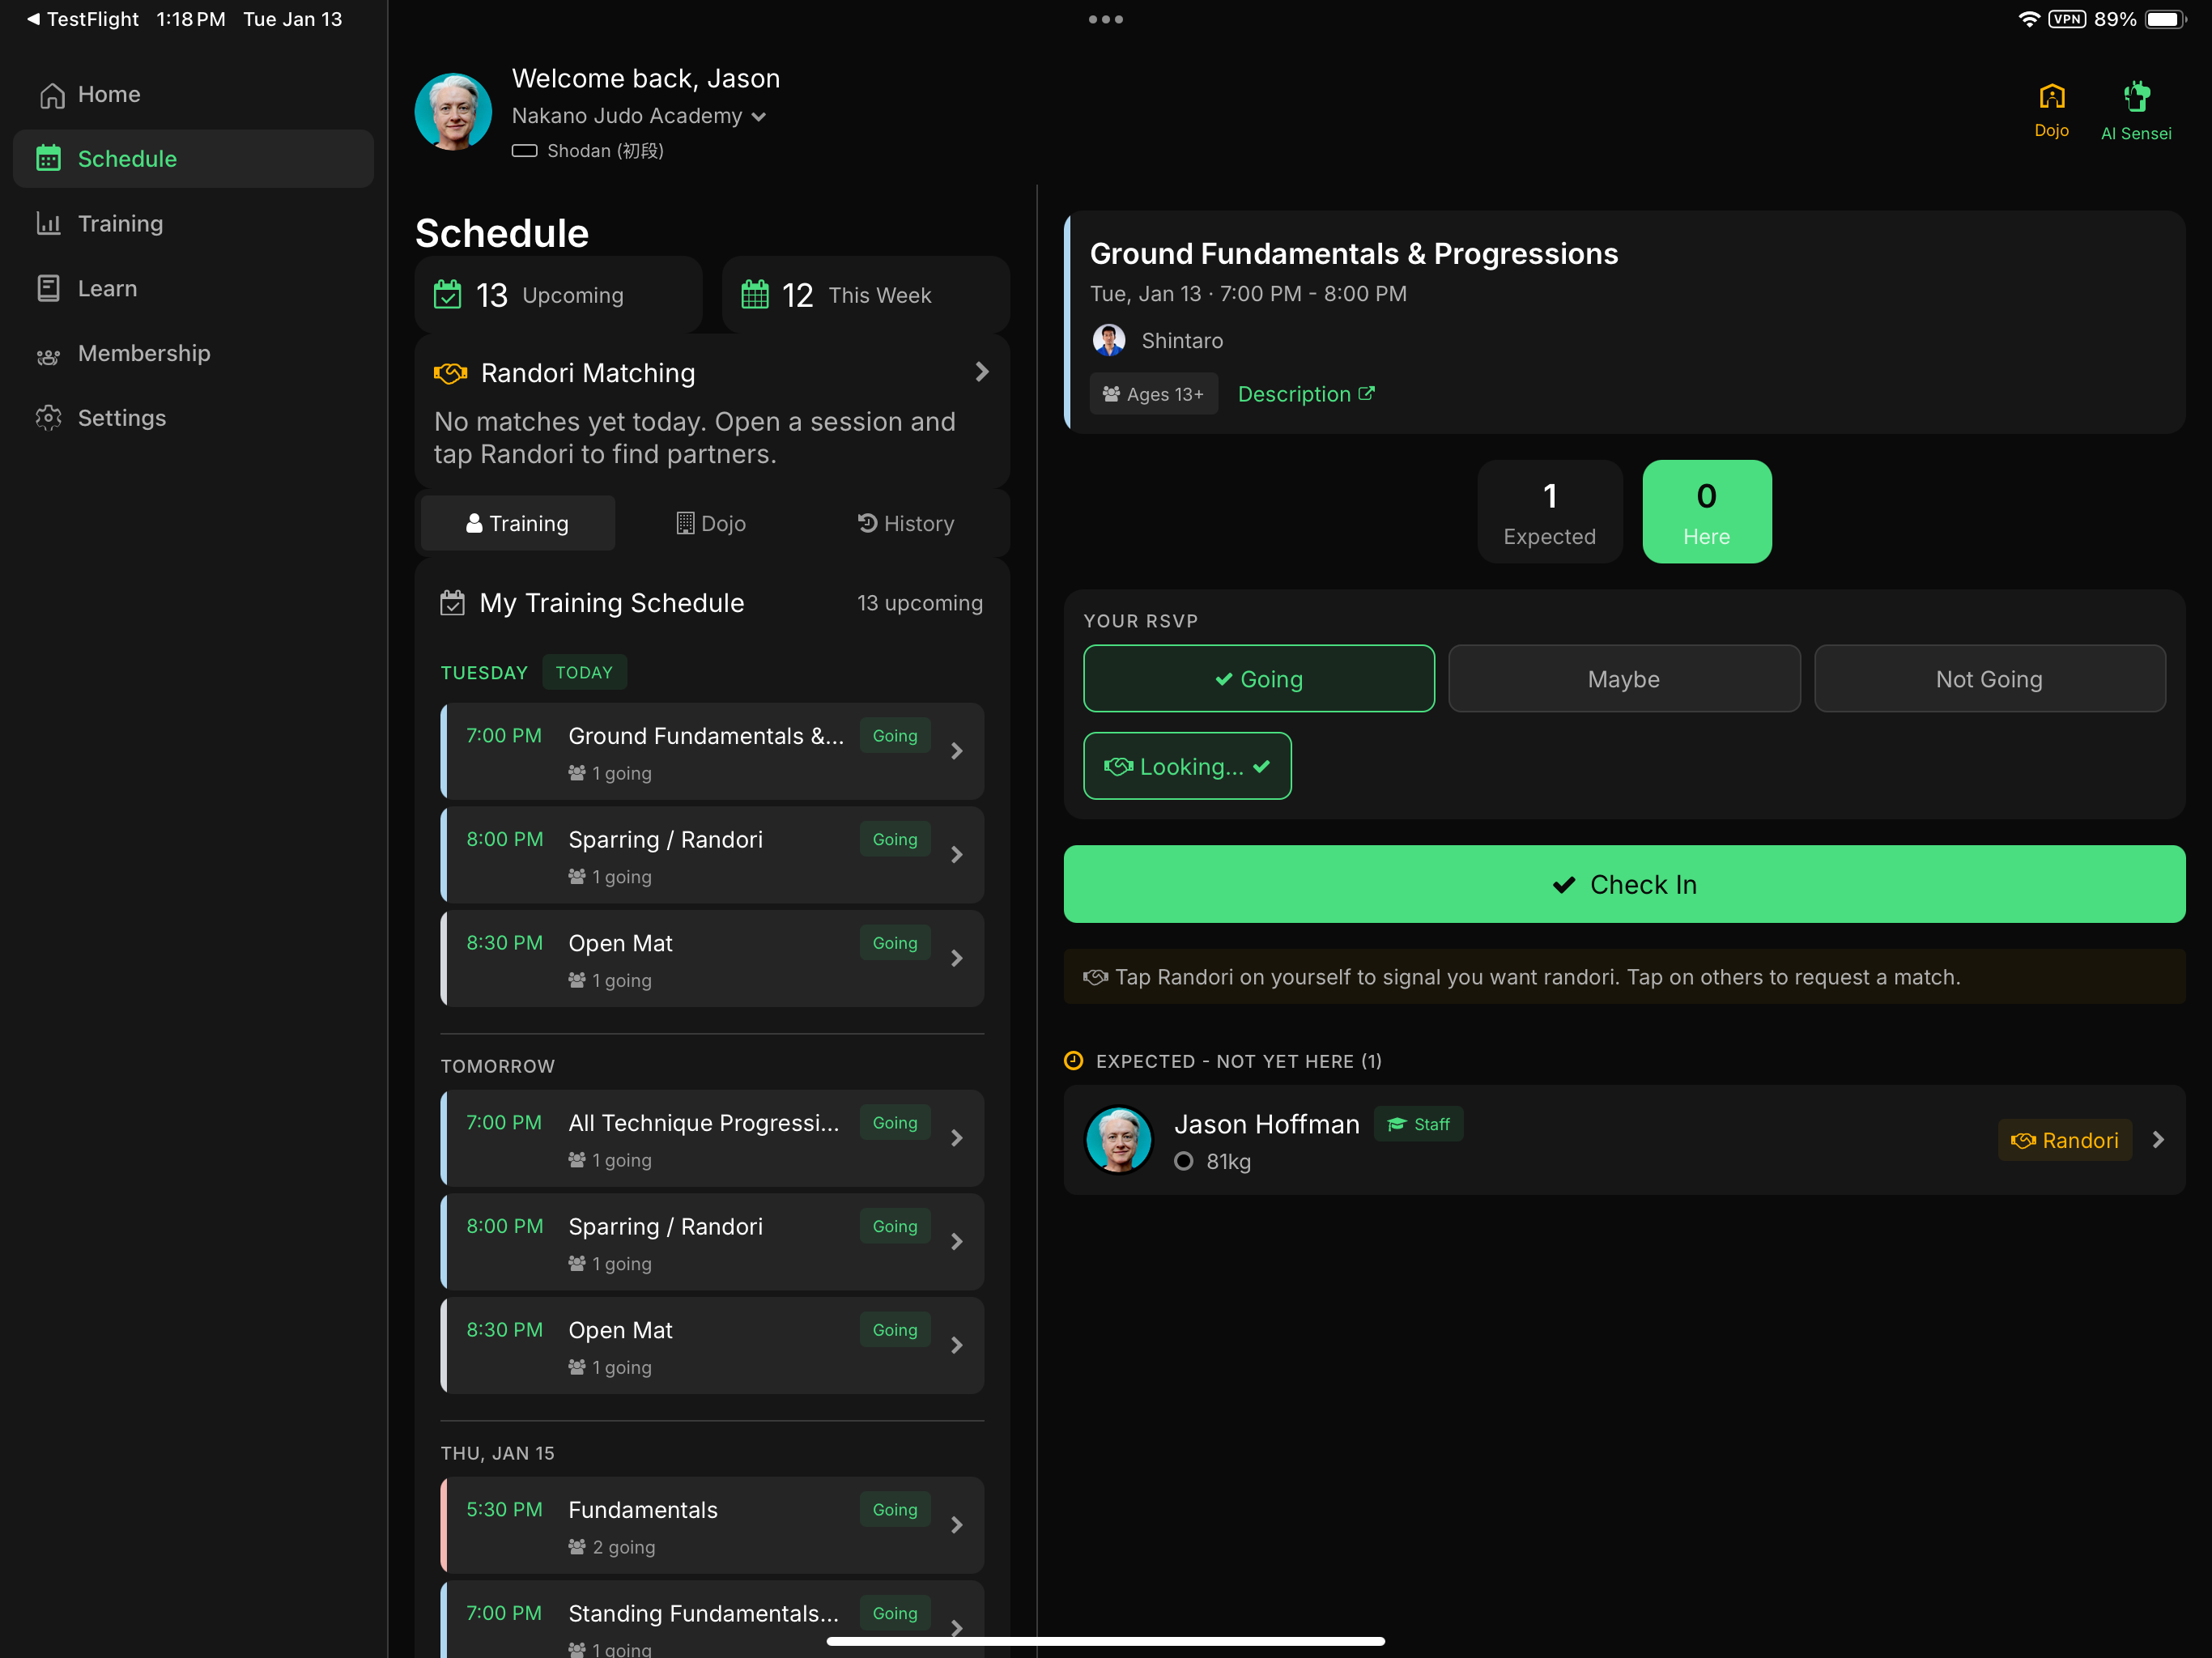Tap the My Training Schedule calendar icon
This screenshot has width=2212, height=1658.
453,603
